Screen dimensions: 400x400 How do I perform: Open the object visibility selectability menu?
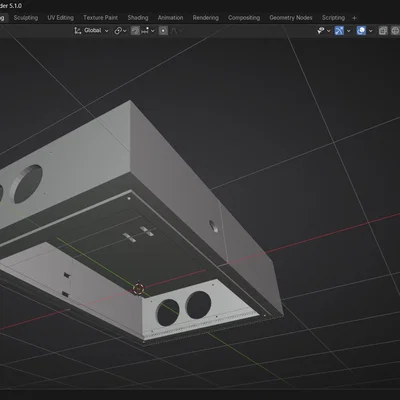323,31
